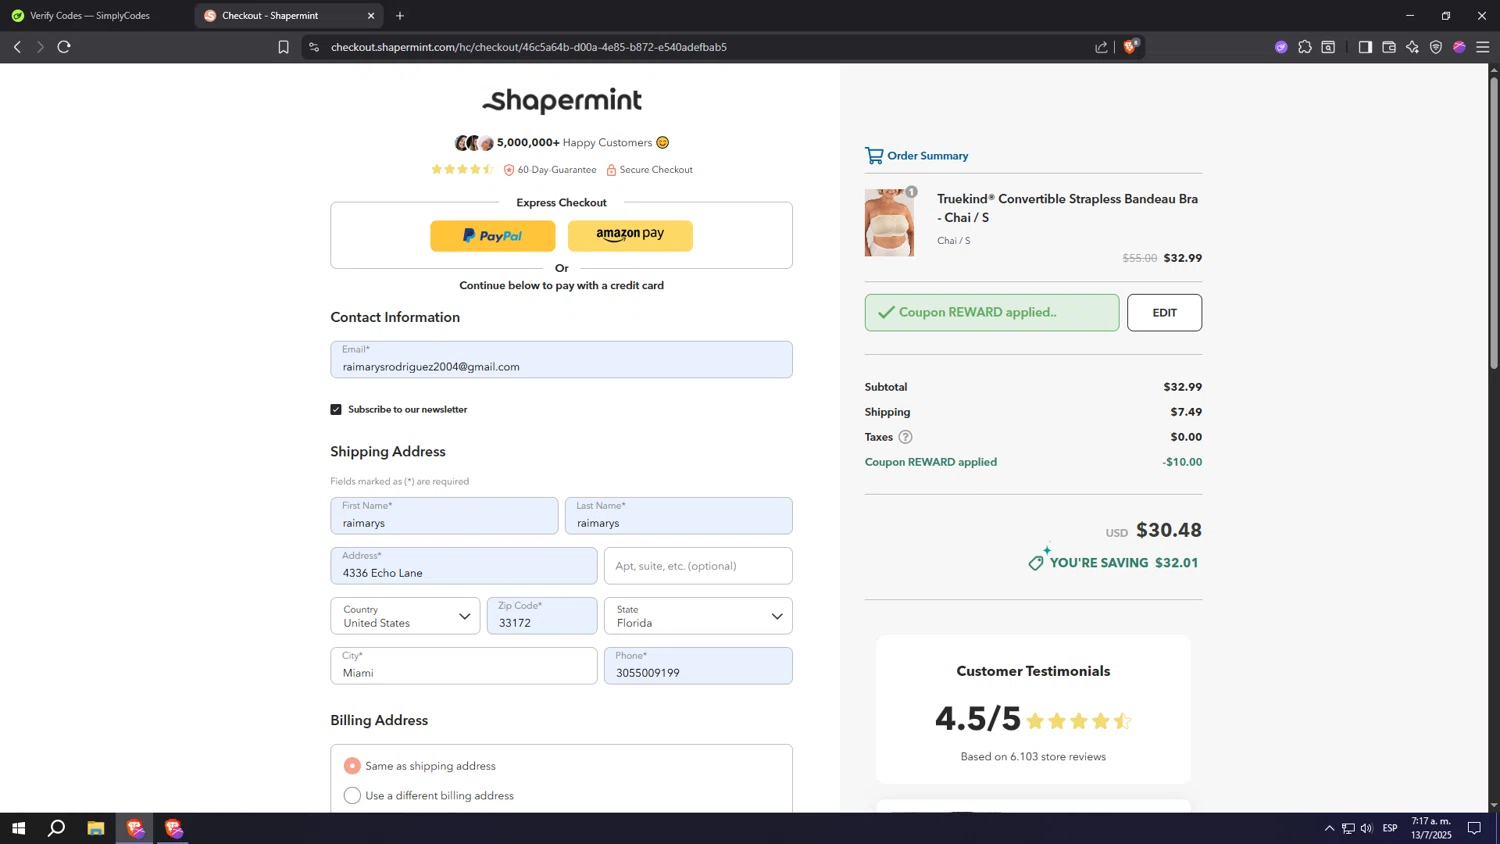Open the notifications center icon
The height and width of the screenshot is (844, 1500).
(1474, 828)
